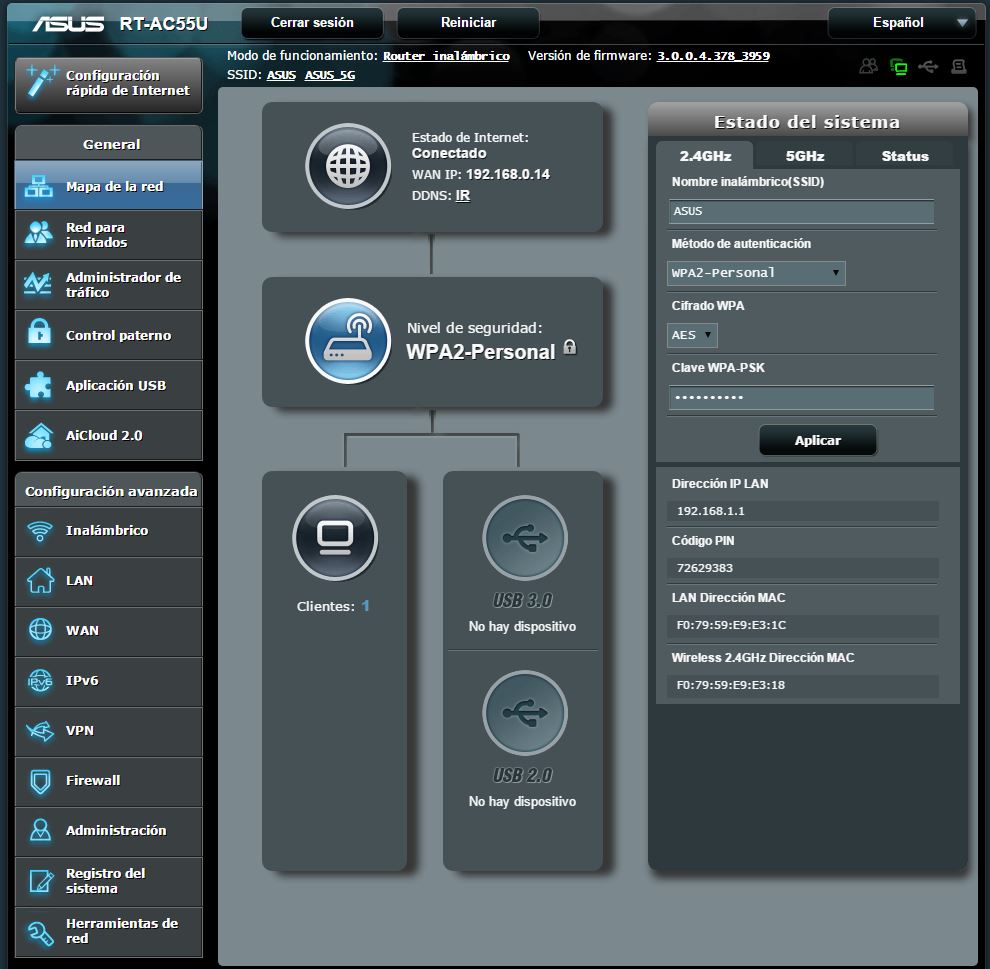The height and width of the screenshot is (969, 990).
Task: Open the Español language dropdown
Action: pyautogui.click(x=901, y=23)
